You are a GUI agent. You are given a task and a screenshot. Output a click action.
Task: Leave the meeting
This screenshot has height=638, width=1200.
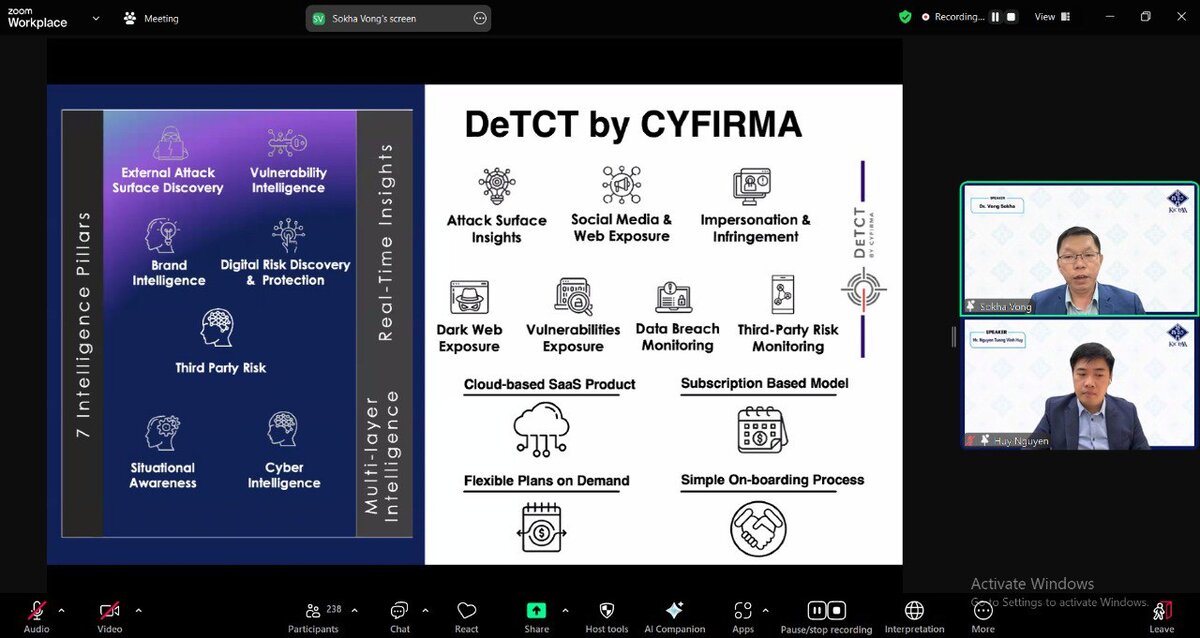click(1161, 616)
